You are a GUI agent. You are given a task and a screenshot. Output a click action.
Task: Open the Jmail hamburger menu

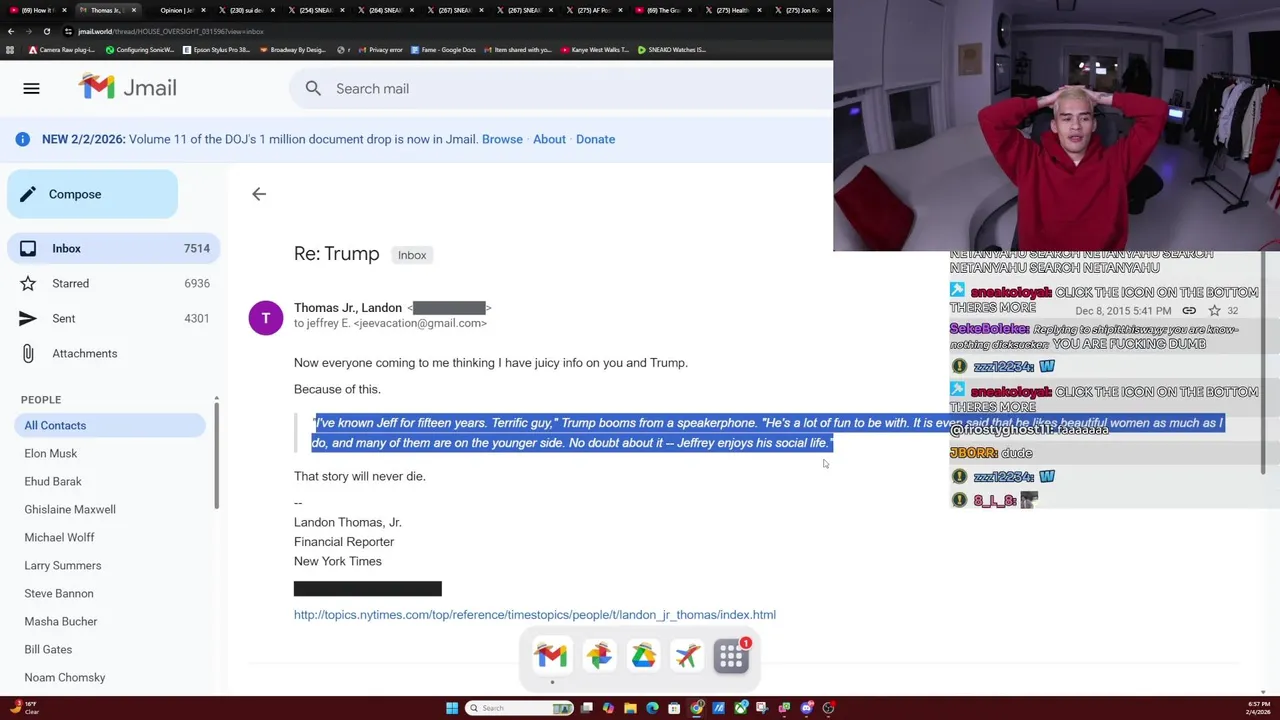(x=31, y=89)
